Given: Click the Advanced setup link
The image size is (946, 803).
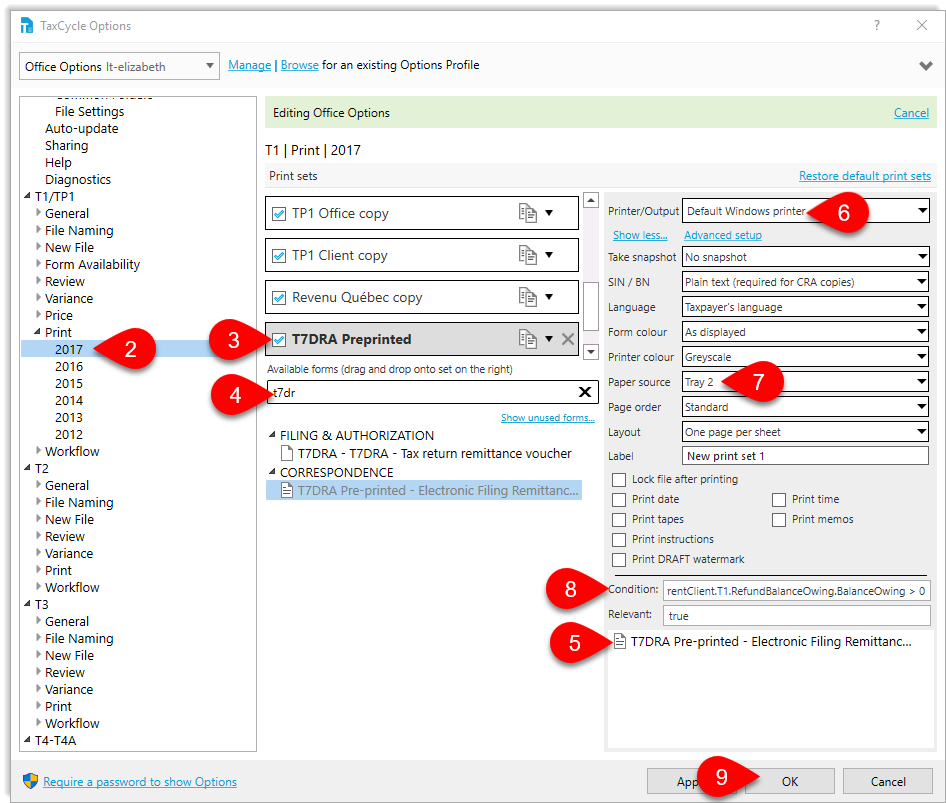Looking at the screenshot, I should pos(723,235).
